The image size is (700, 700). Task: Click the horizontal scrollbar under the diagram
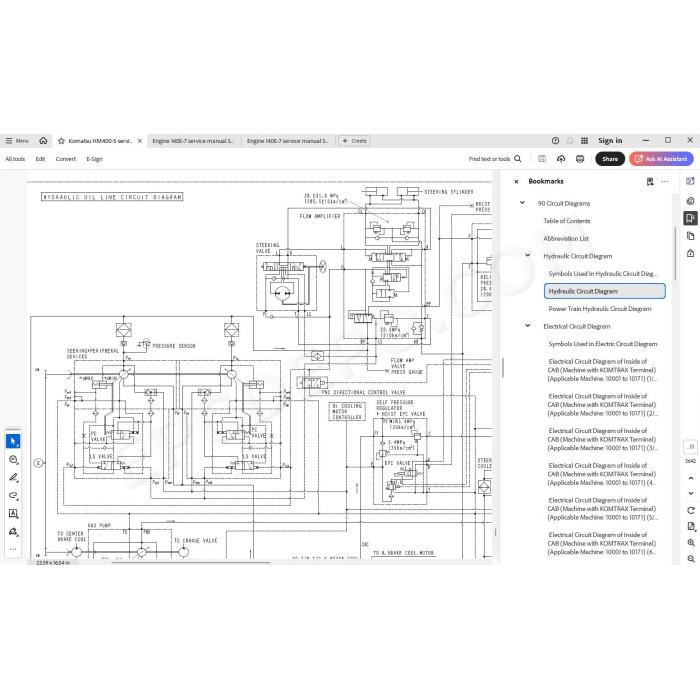[x=191, y=562]
